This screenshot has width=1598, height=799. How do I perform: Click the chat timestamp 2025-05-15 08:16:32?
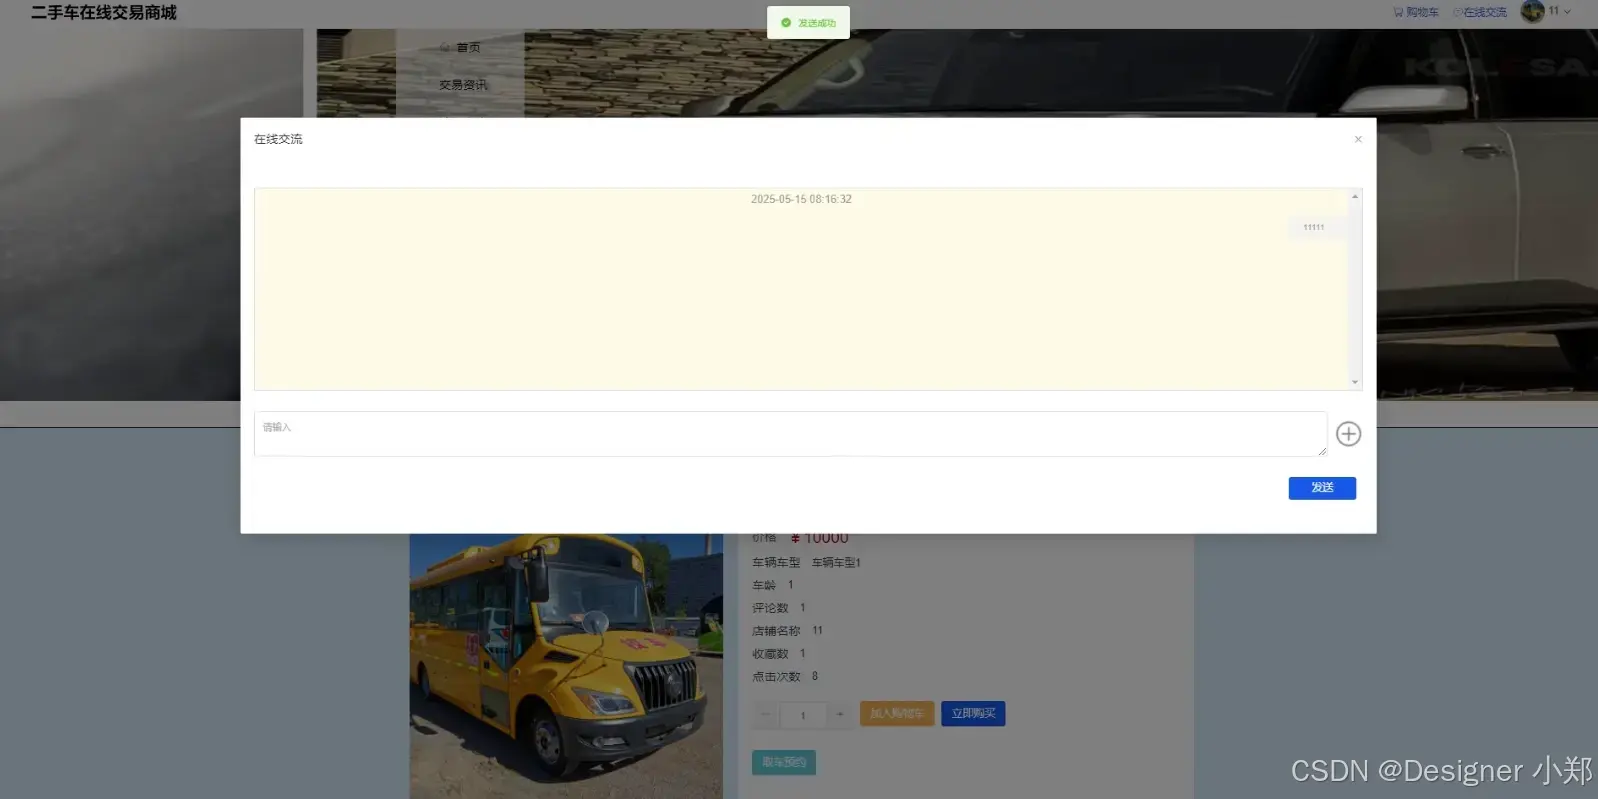[801, 199]
